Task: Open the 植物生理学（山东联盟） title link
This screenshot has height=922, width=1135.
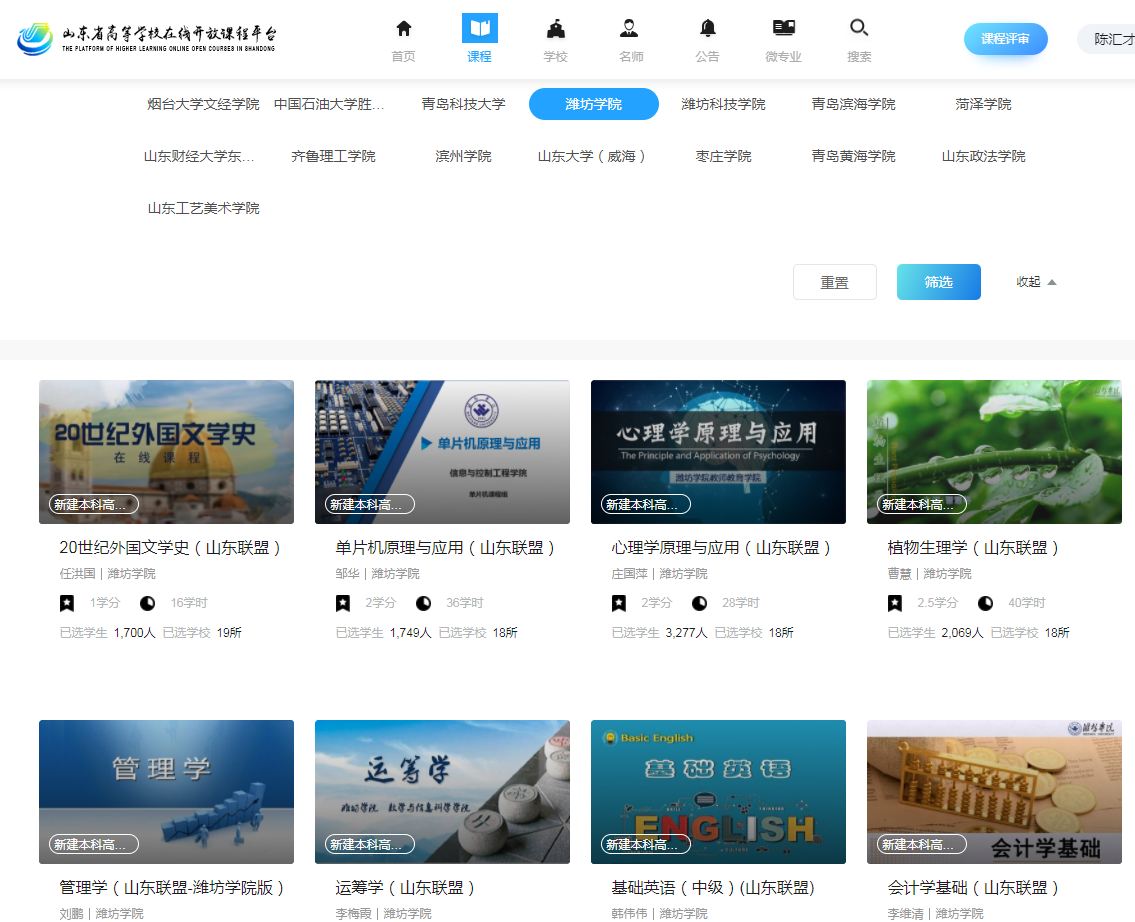Action: [974, 548]
